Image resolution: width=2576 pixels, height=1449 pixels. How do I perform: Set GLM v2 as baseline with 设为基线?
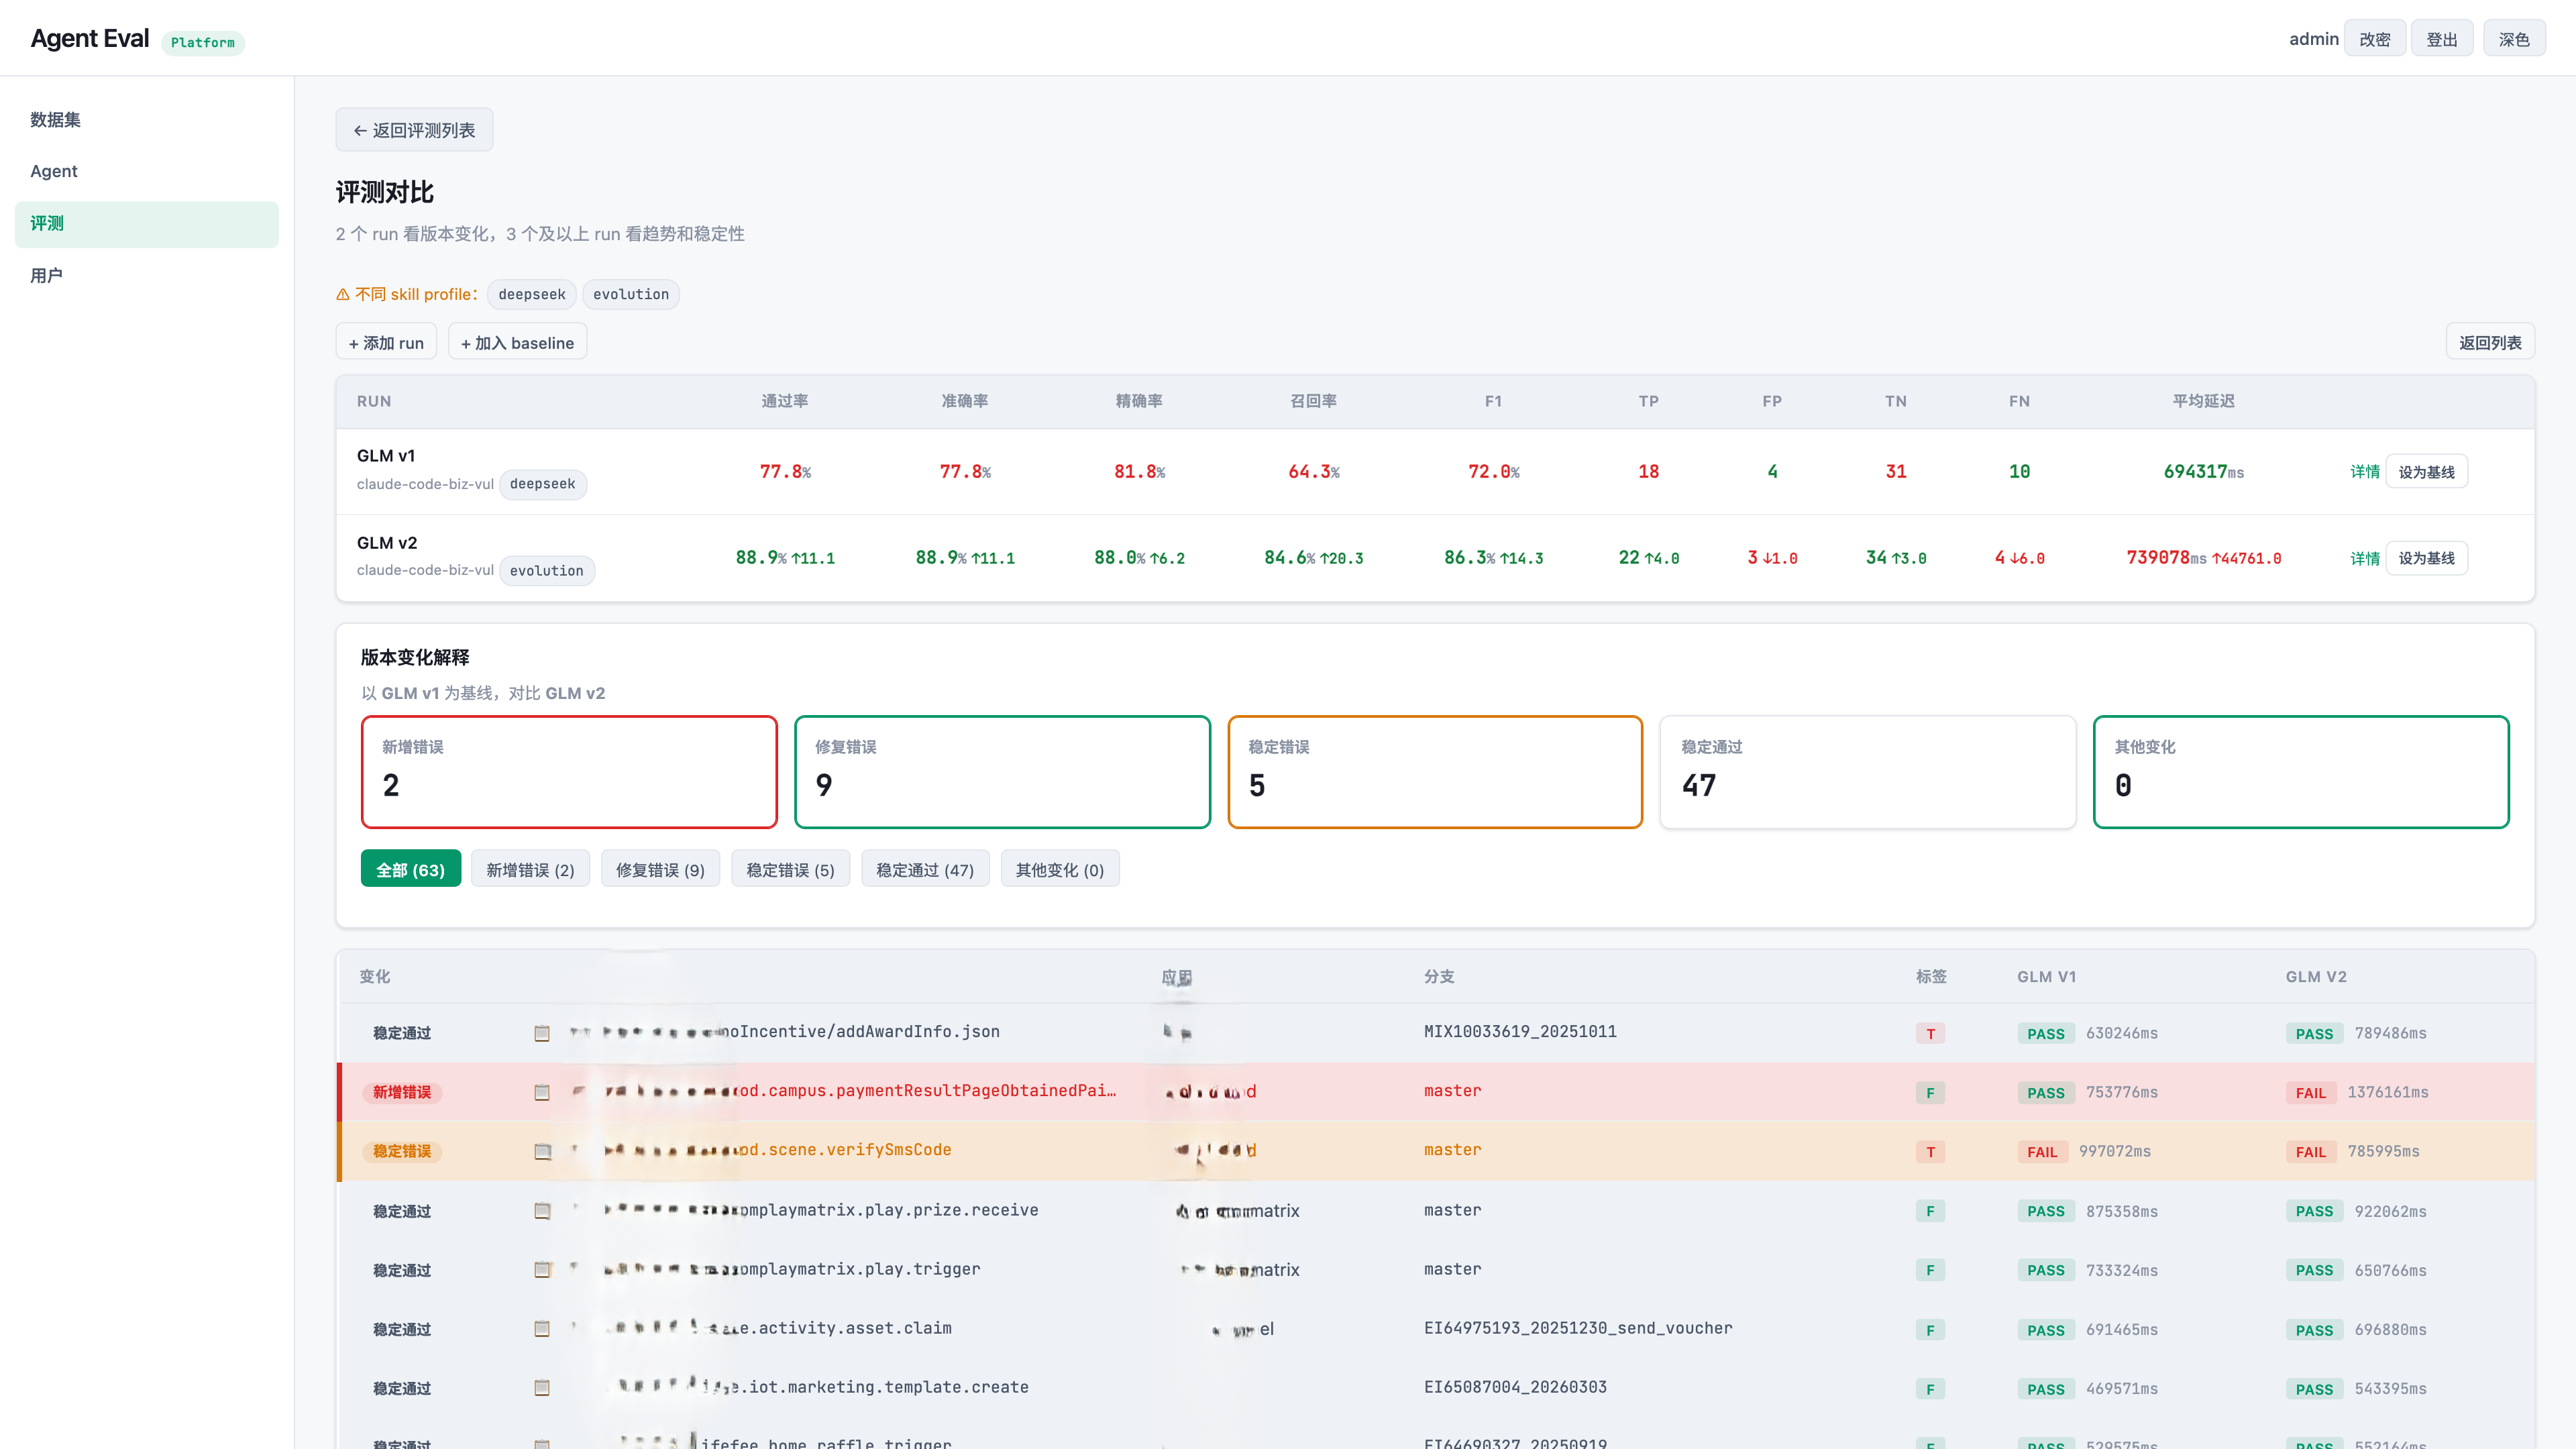point(2427,558)
